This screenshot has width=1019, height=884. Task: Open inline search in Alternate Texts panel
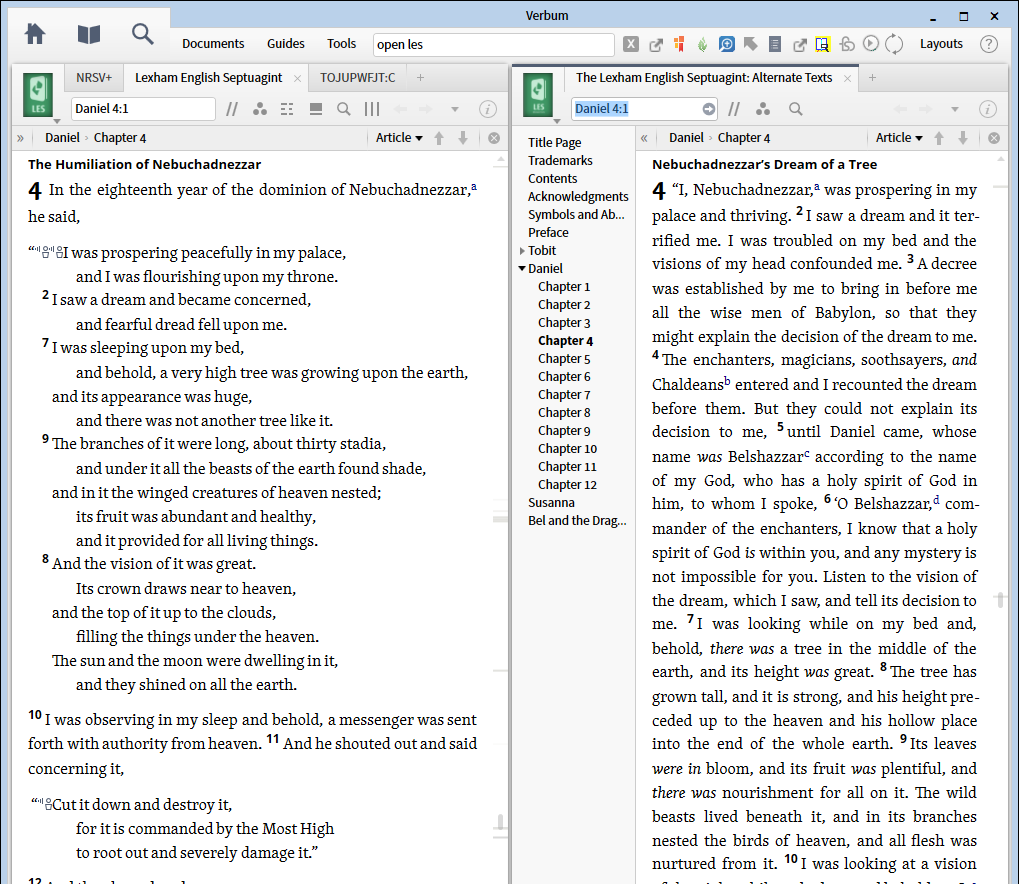[795, 109]
